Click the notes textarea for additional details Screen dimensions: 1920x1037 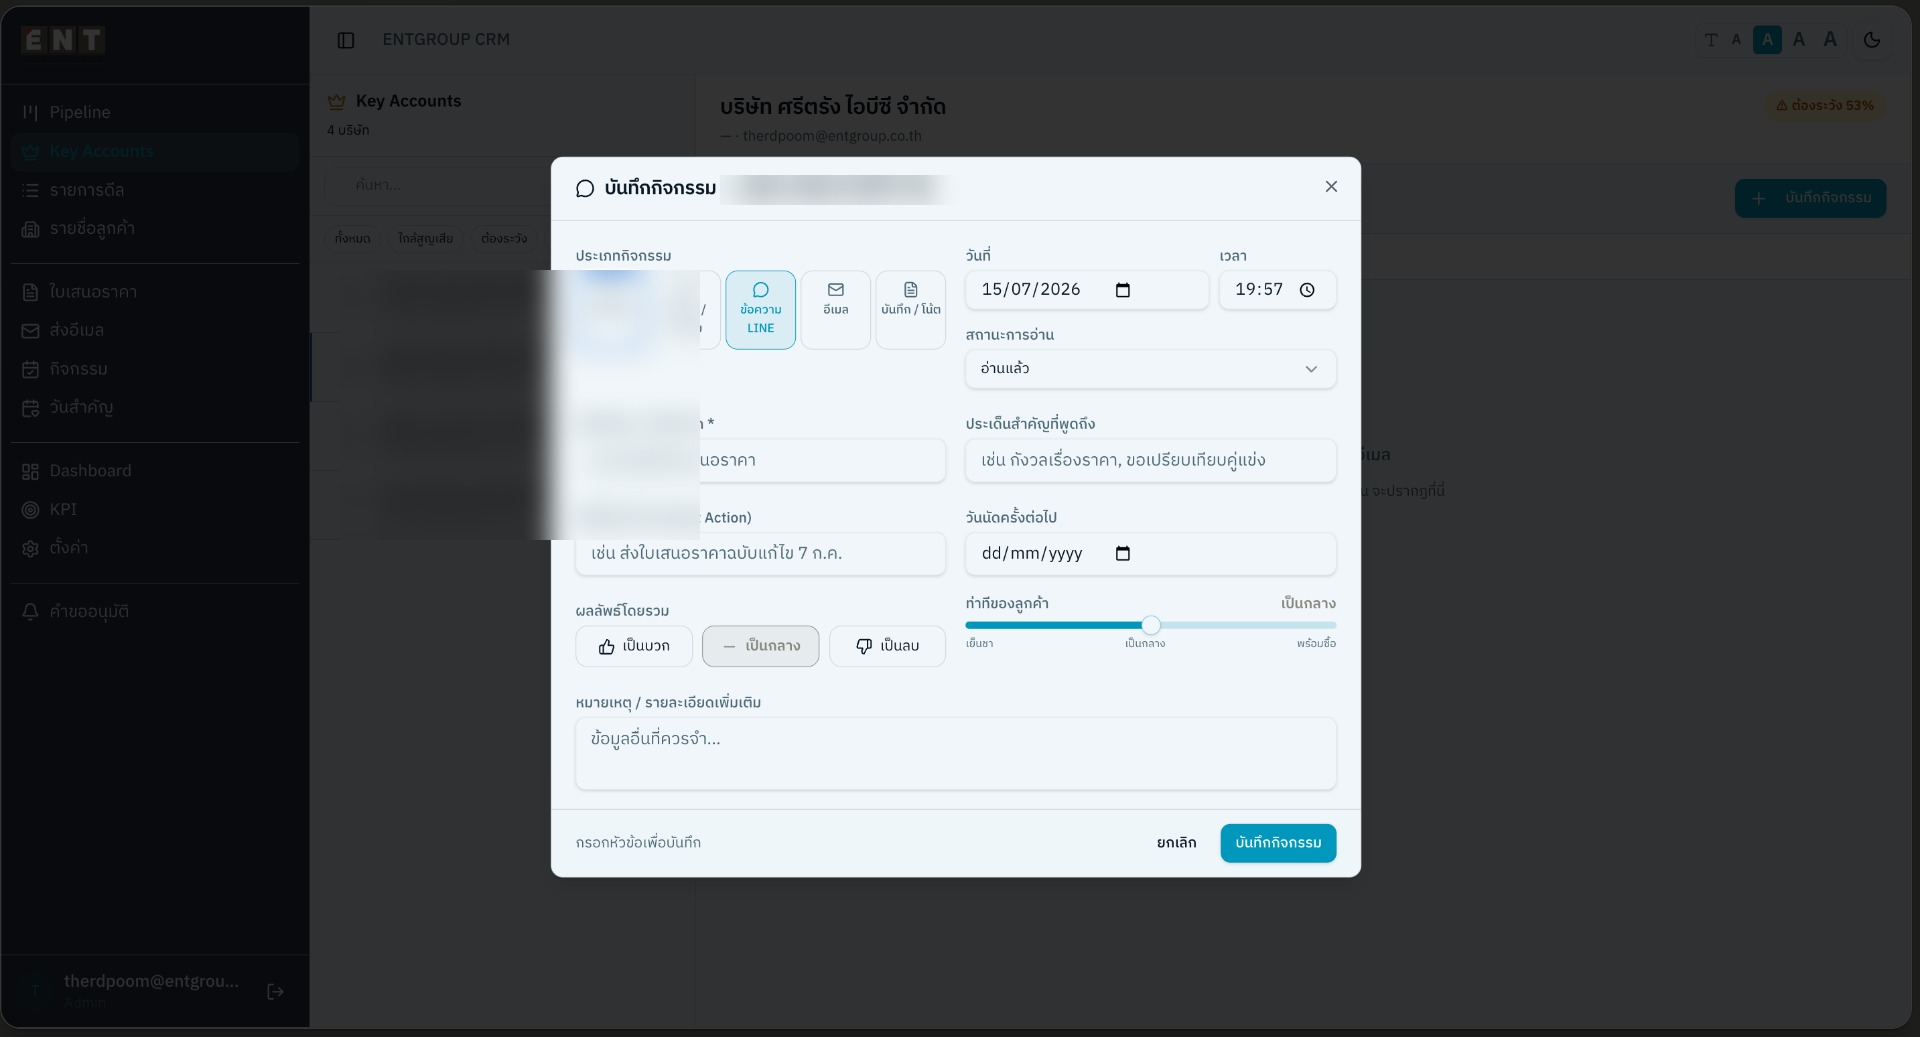point(955,754)
